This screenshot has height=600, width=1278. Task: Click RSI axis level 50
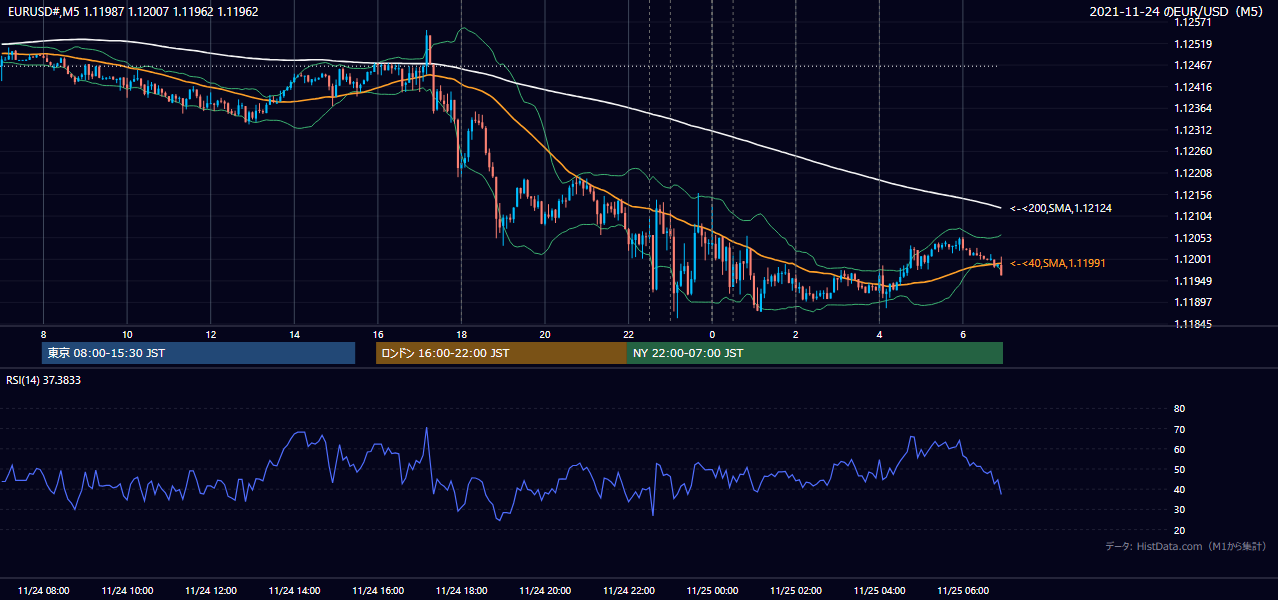click(1179, 469)
